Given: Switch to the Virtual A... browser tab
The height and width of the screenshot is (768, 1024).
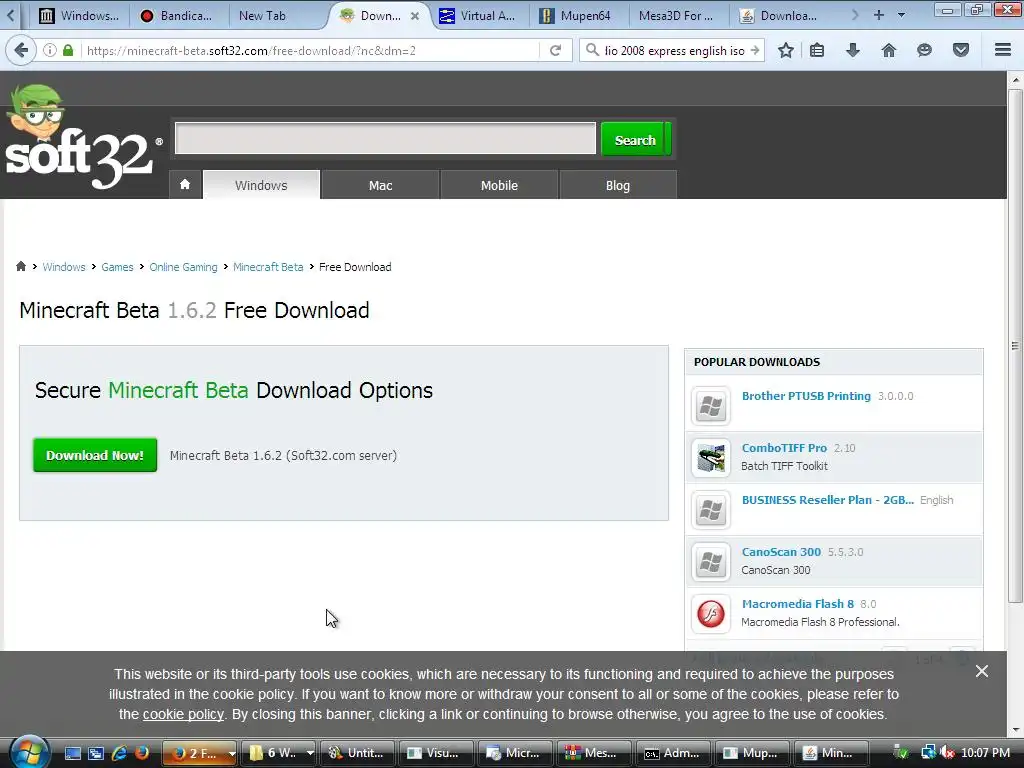Looking at the screenshot, I should click(x=478, y=16).
